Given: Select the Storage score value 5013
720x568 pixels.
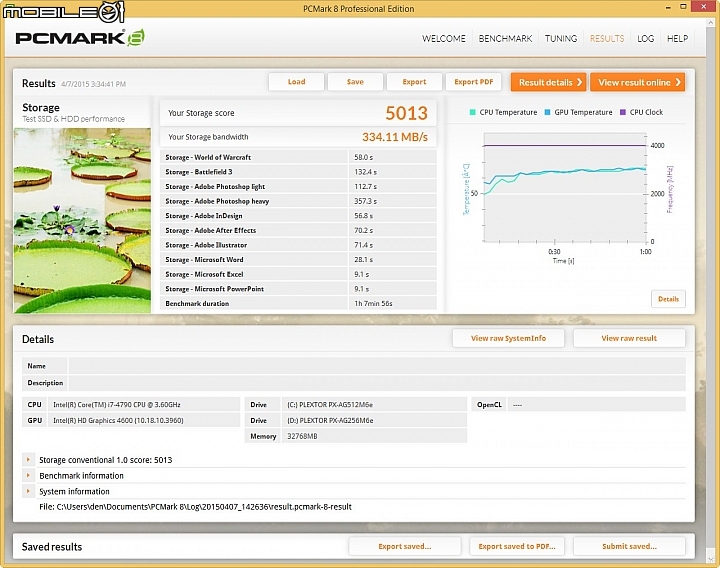Looking at the screenshot, I should [x=406, y=113].
